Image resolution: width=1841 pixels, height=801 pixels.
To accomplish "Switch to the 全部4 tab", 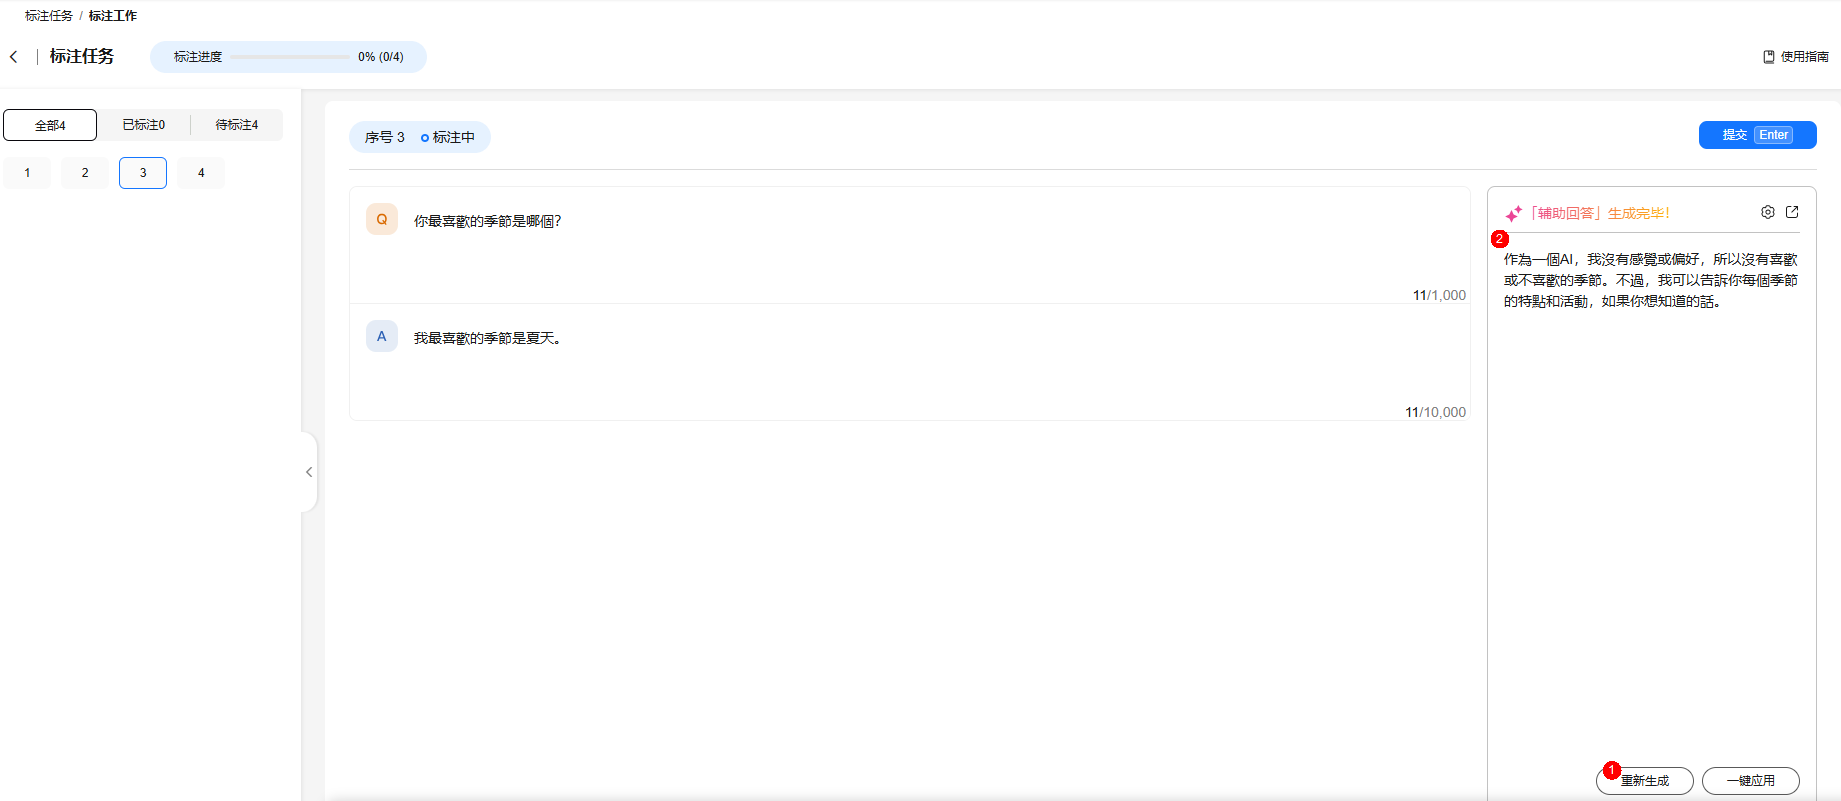I will tap(50, 125).
